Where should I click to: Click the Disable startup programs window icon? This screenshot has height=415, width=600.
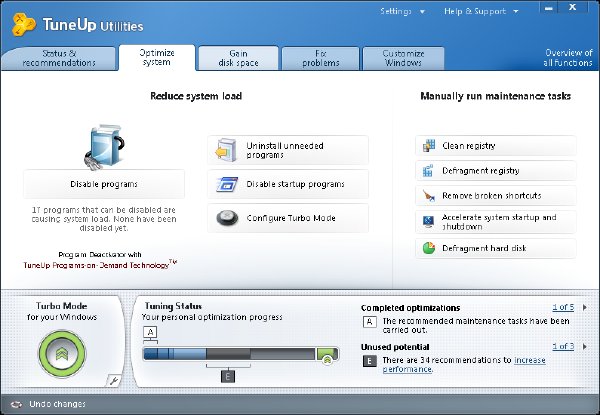tap(227, 184)
